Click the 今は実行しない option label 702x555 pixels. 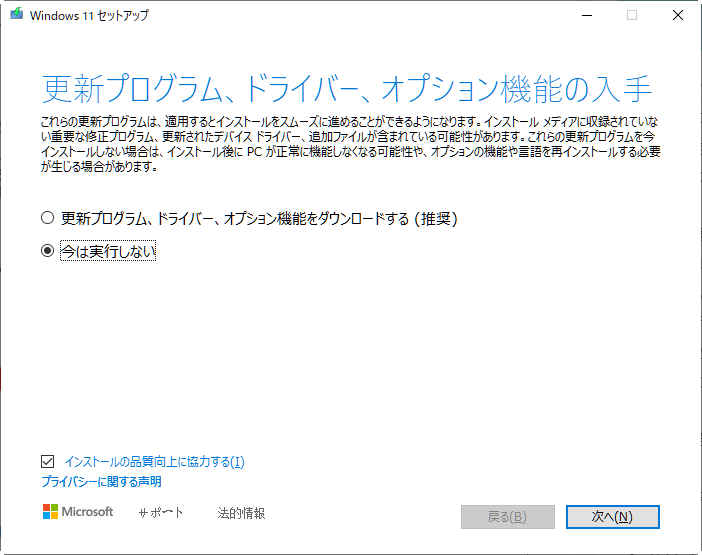click(108, 252)
